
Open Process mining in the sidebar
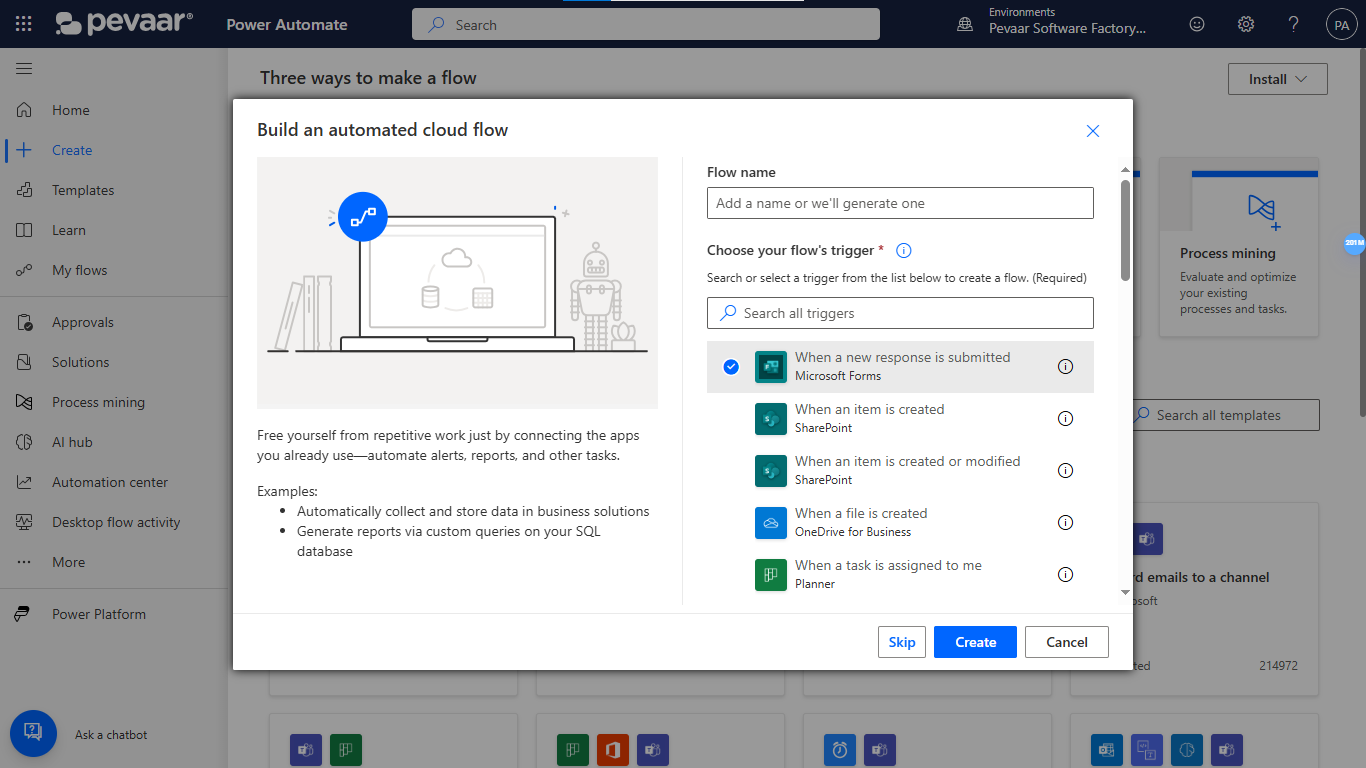[x=98, y=402]
